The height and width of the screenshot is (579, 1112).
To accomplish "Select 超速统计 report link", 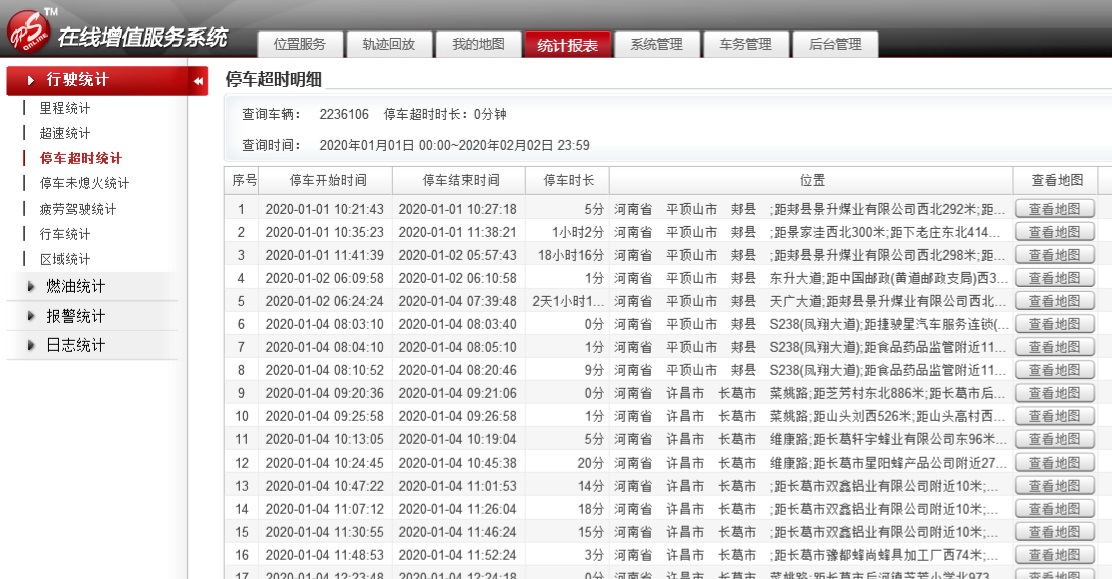I will (65, 133).
